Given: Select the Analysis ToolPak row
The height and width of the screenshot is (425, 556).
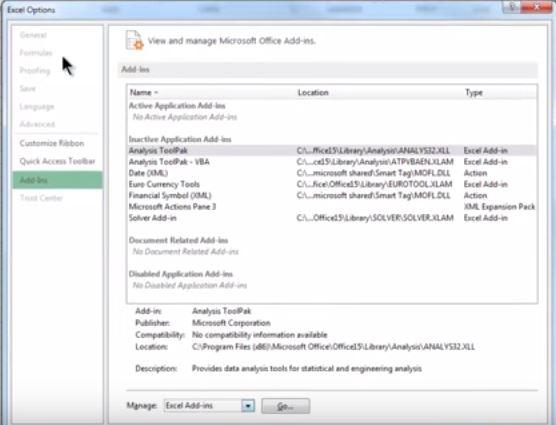Looking at the screenshot, I should [x=332, y=151].
